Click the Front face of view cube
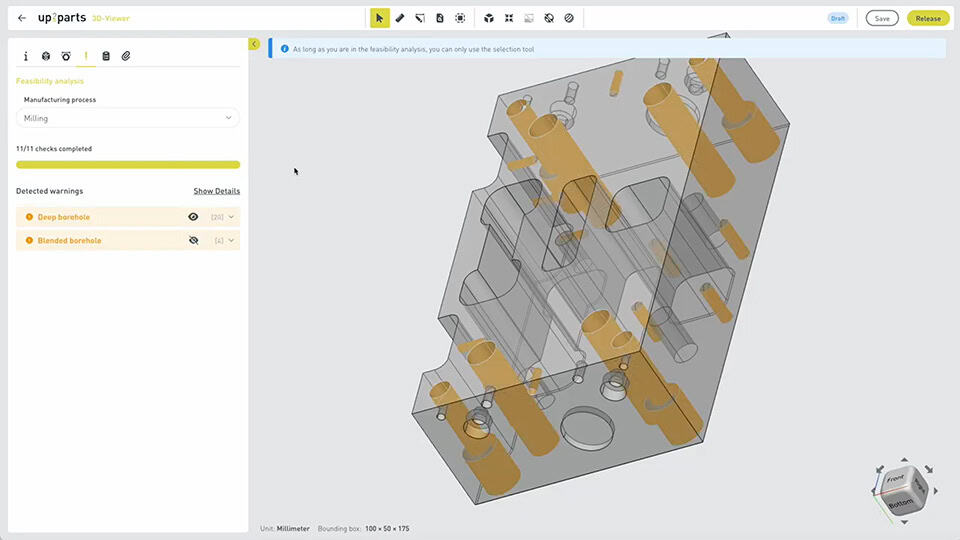The image size is (960, 540). 896,478
